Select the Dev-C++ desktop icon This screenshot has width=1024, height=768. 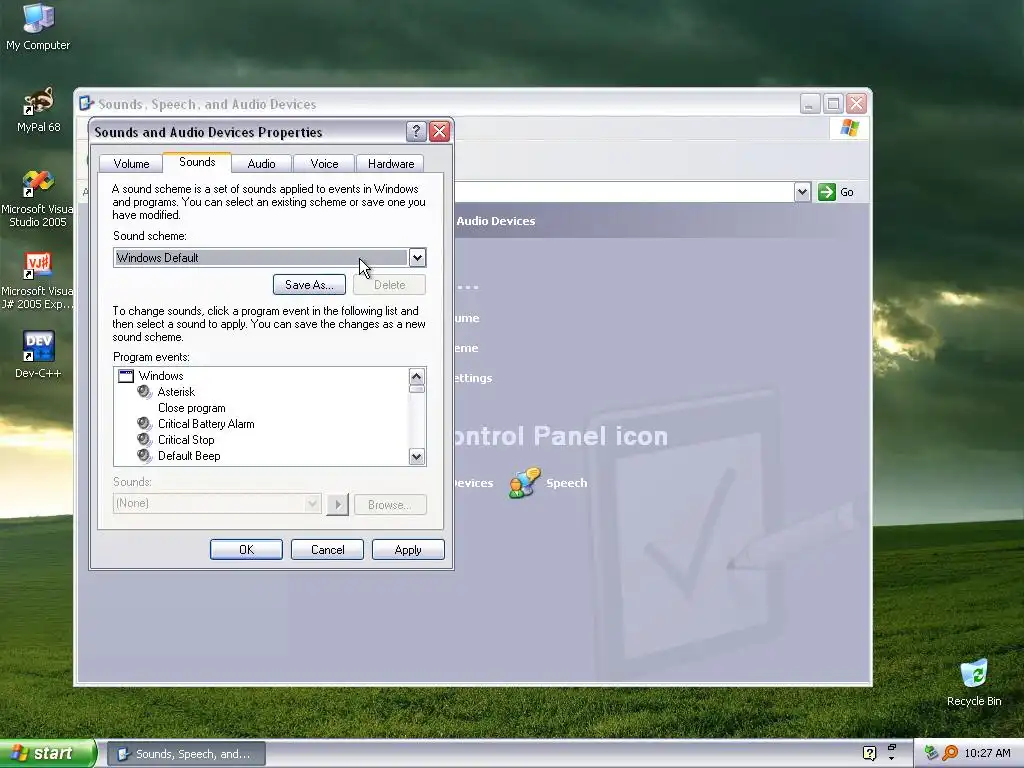(x=38, y=355)
